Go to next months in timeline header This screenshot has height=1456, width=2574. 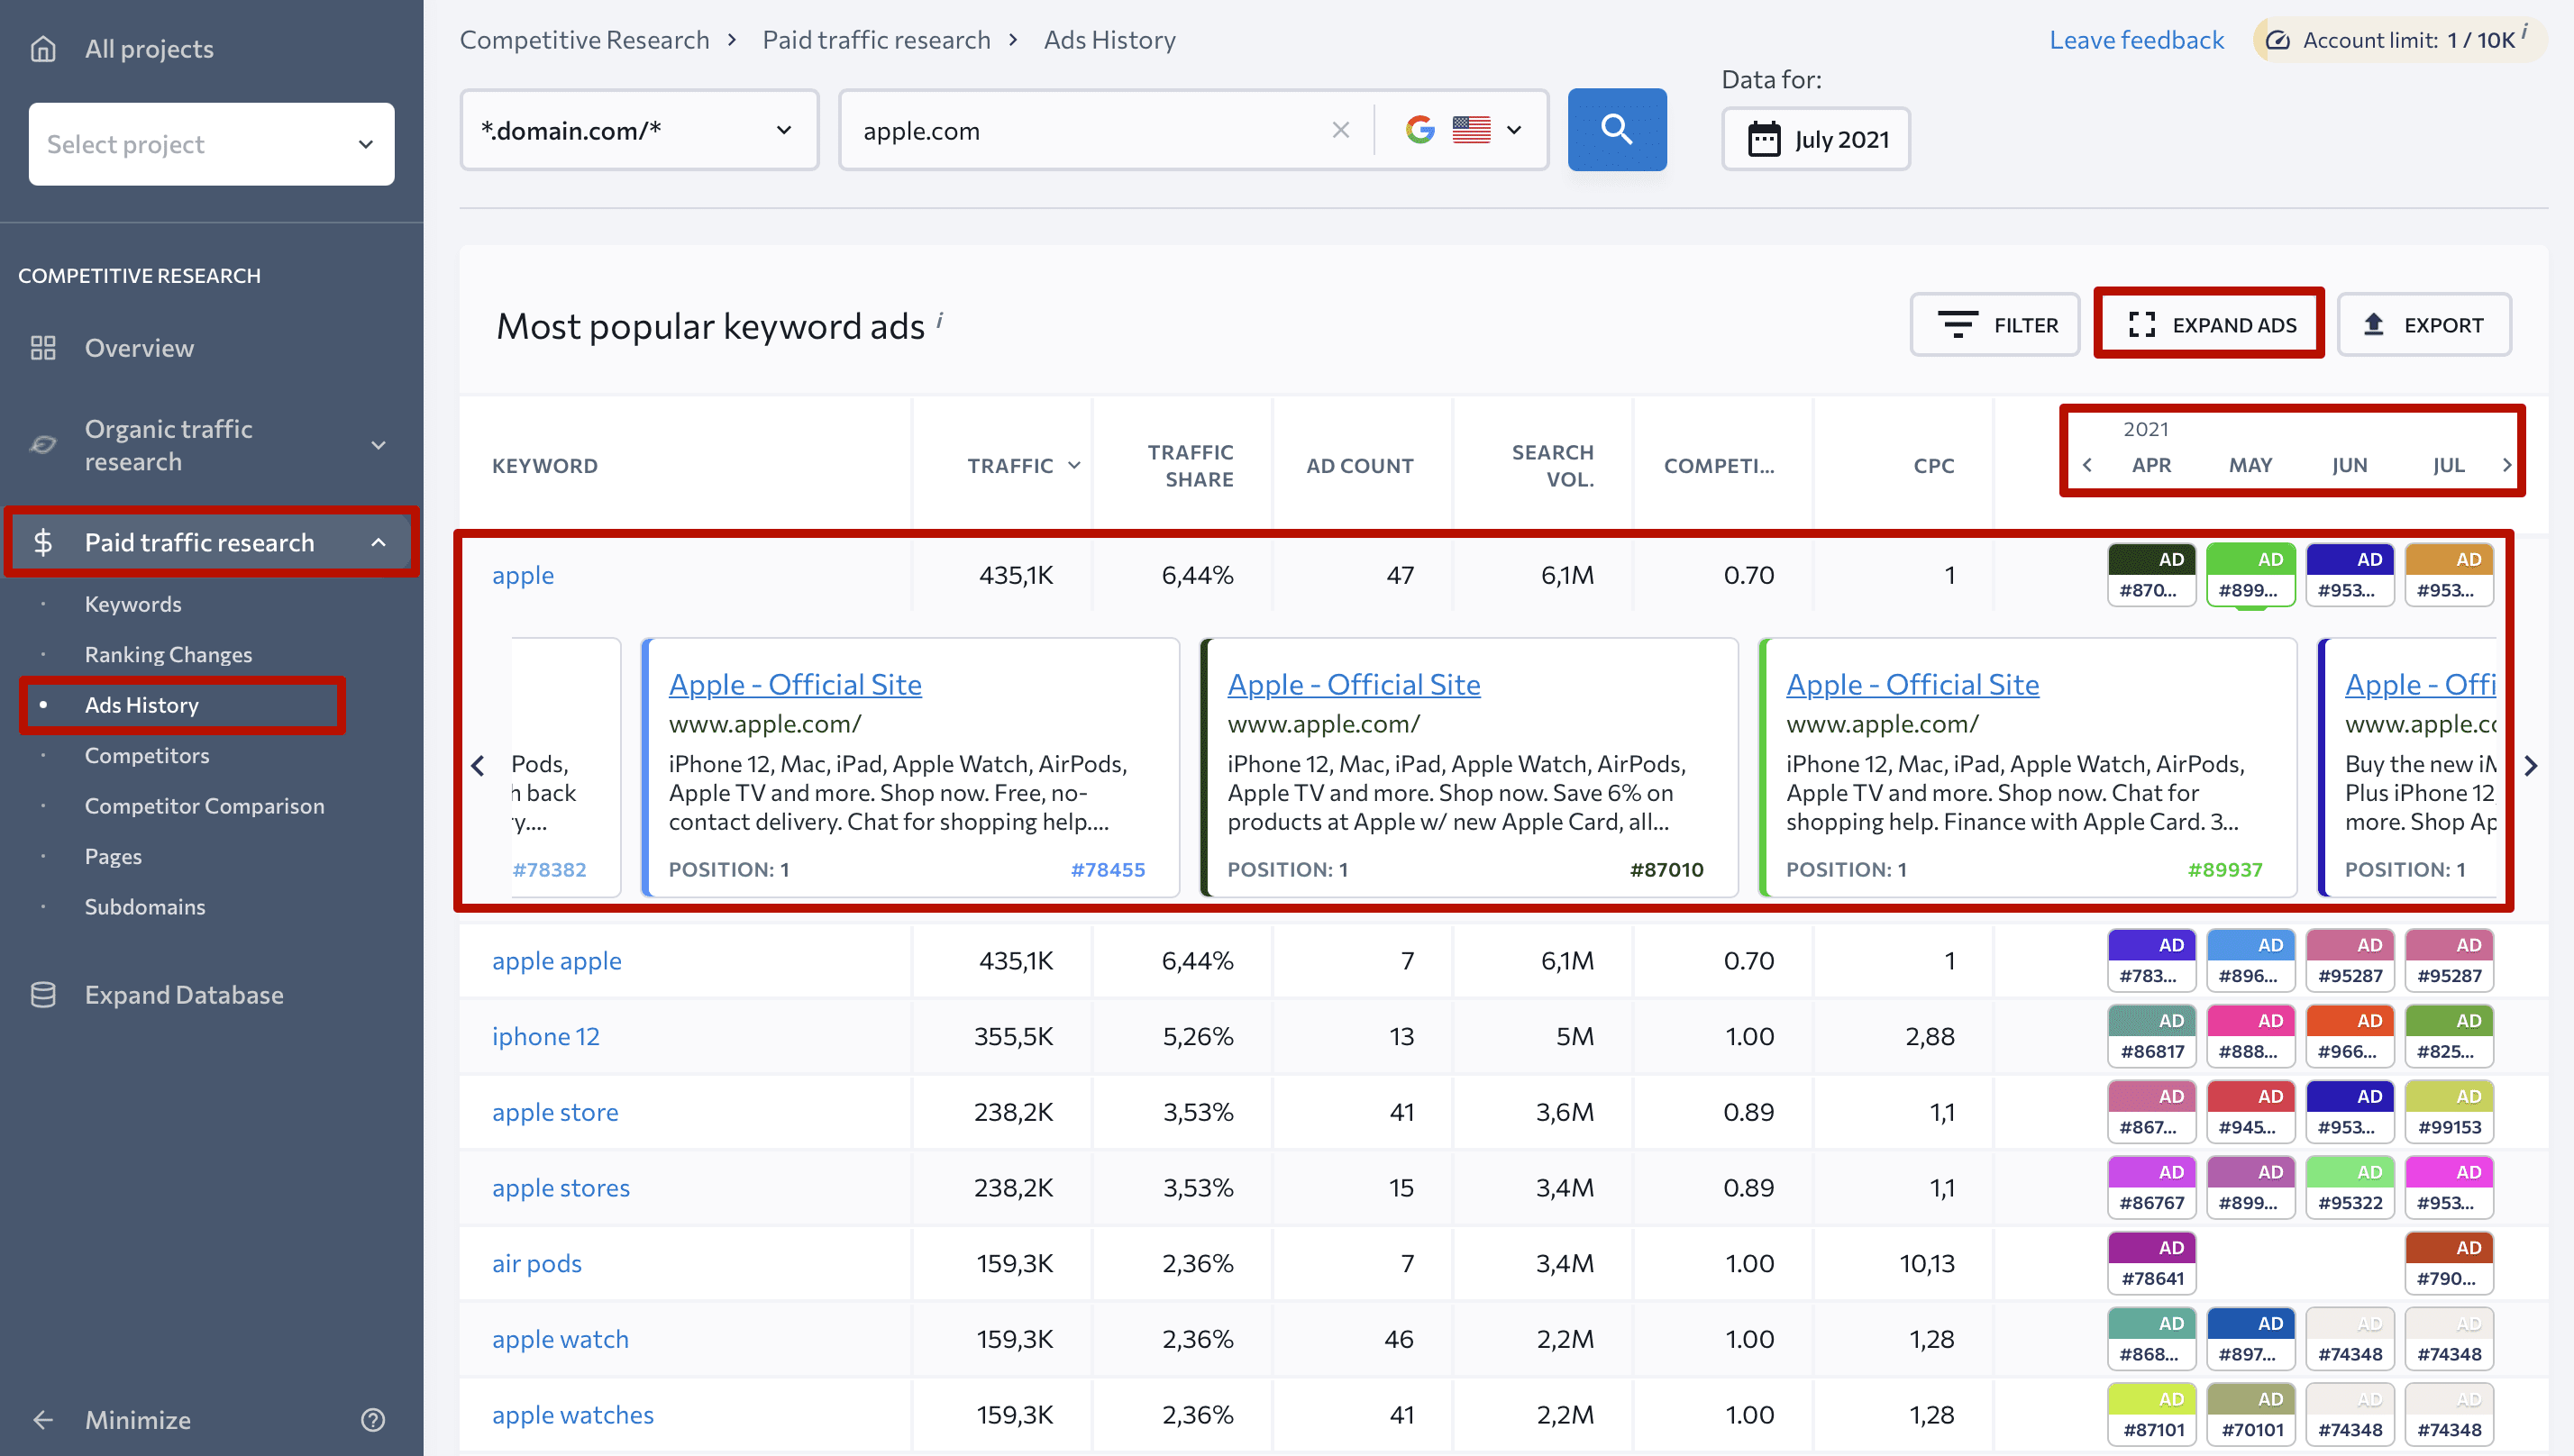2507,465
